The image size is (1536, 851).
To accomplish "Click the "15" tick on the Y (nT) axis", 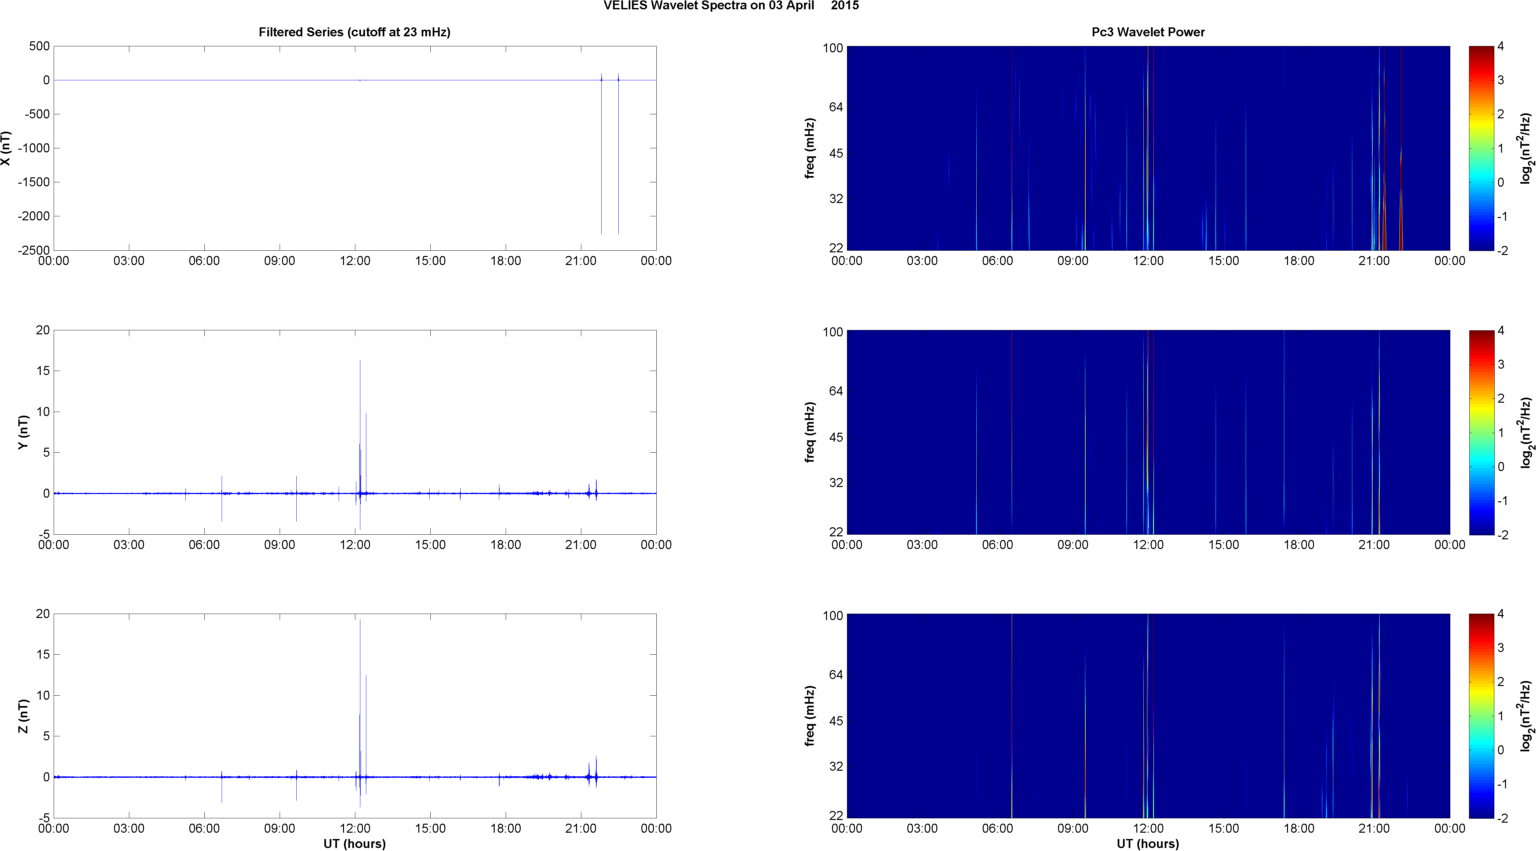I will point(43,371).
